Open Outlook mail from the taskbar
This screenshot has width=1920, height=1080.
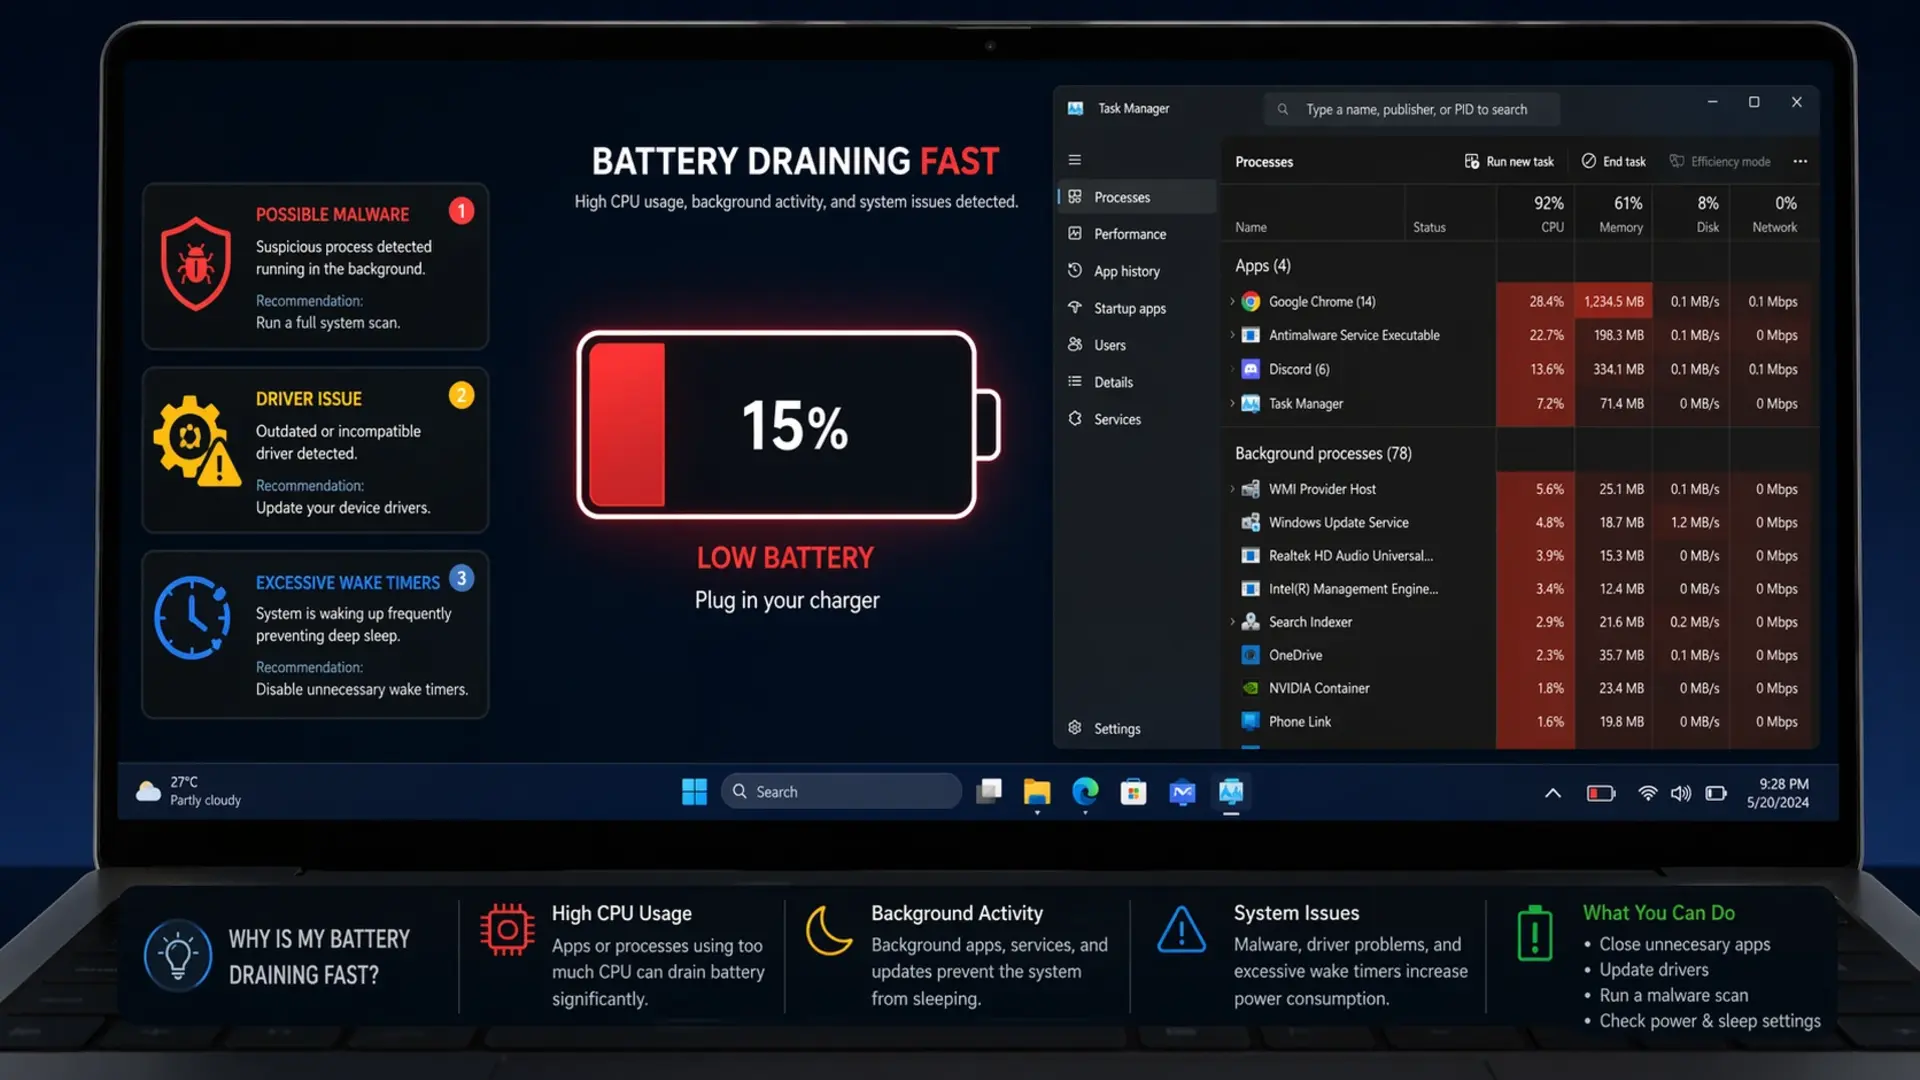click(x=1182, y=791)
